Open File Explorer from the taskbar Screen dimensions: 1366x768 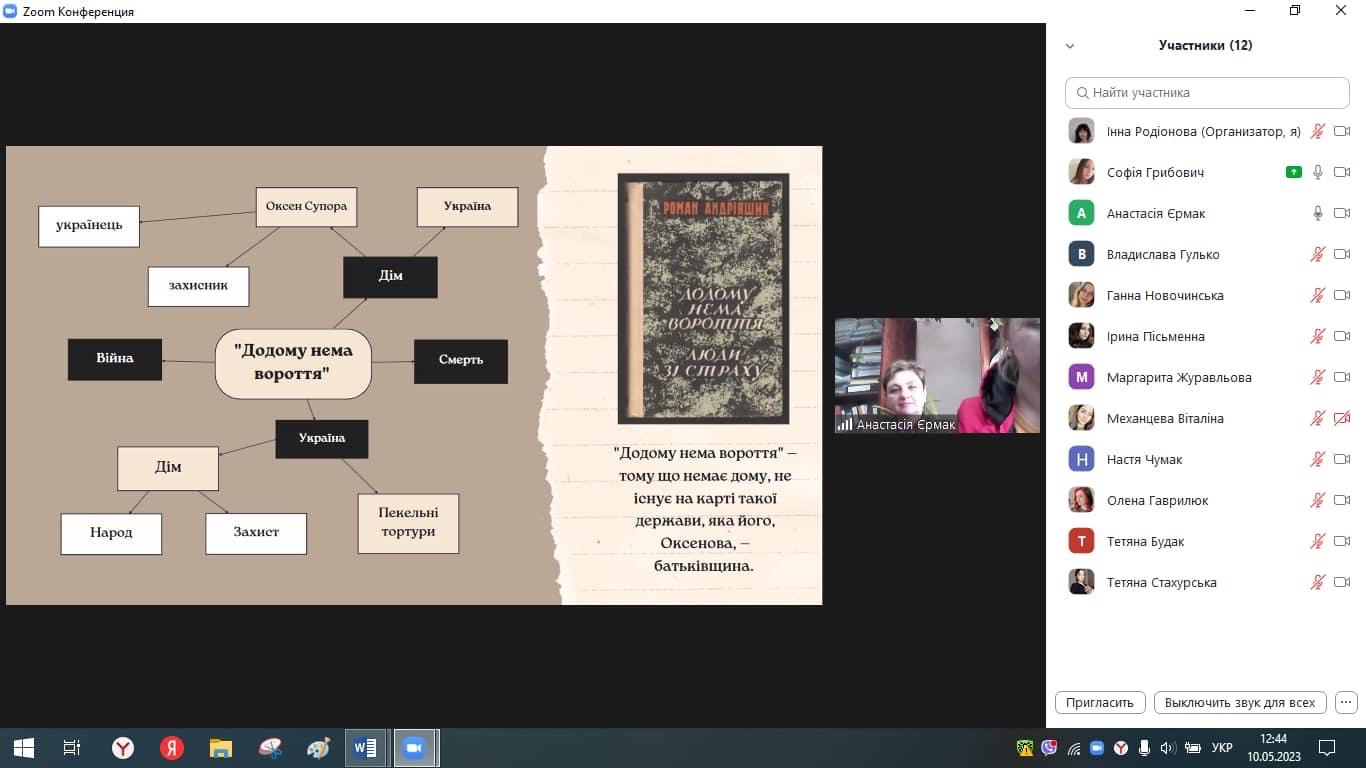click(x=221, y=748)
